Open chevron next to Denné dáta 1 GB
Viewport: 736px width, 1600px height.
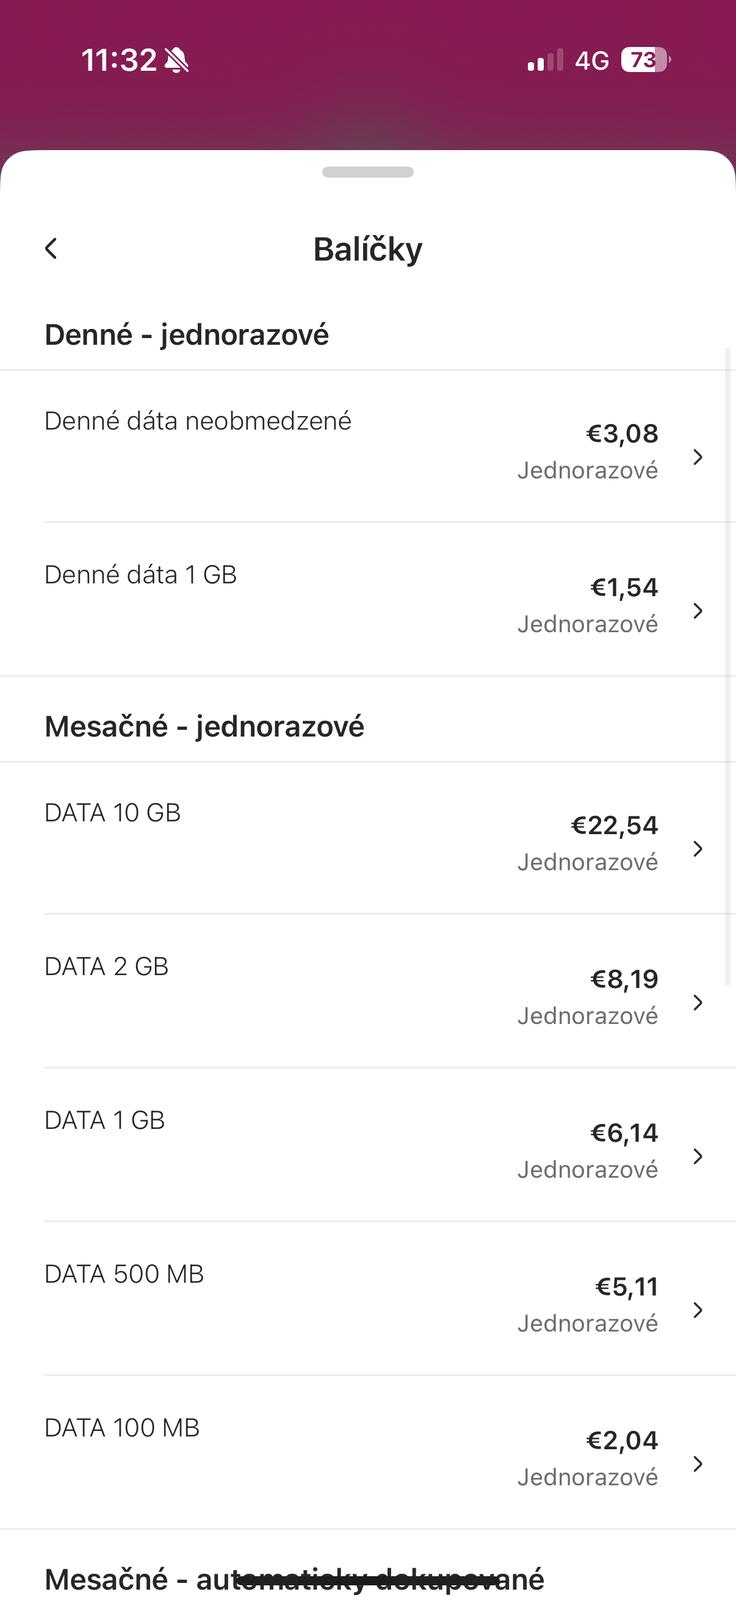coord(698,611)
